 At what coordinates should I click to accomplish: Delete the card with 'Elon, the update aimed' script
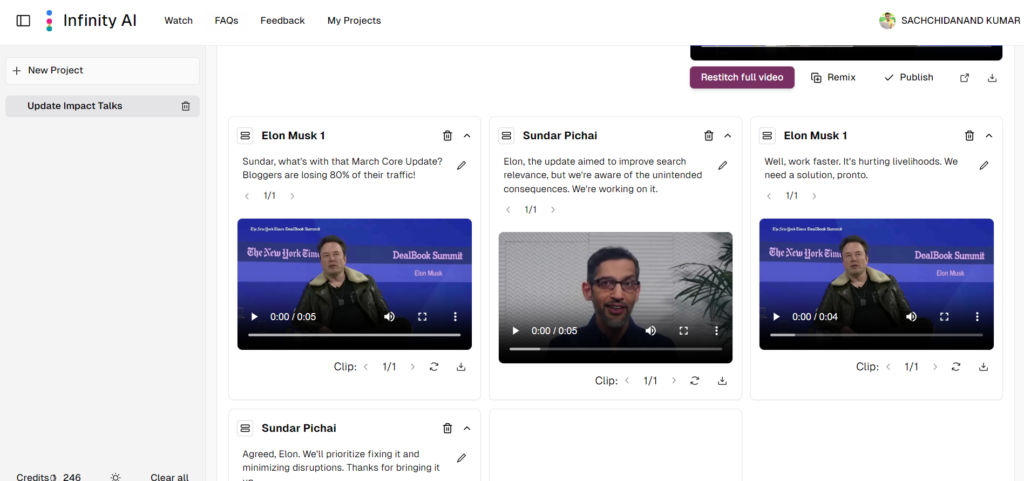[x=708, y=136]
